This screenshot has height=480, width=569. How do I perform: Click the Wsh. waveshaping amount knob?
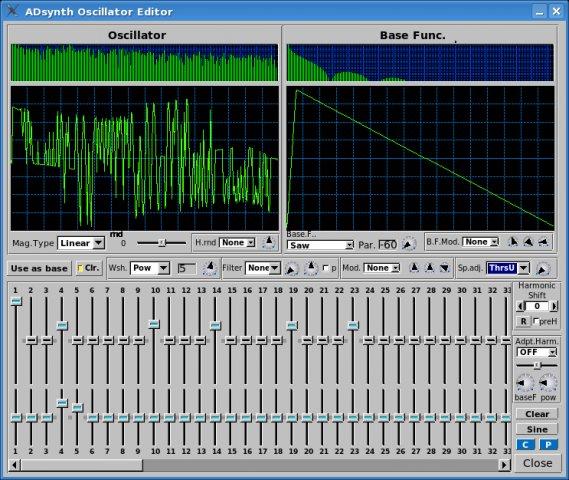210,268
